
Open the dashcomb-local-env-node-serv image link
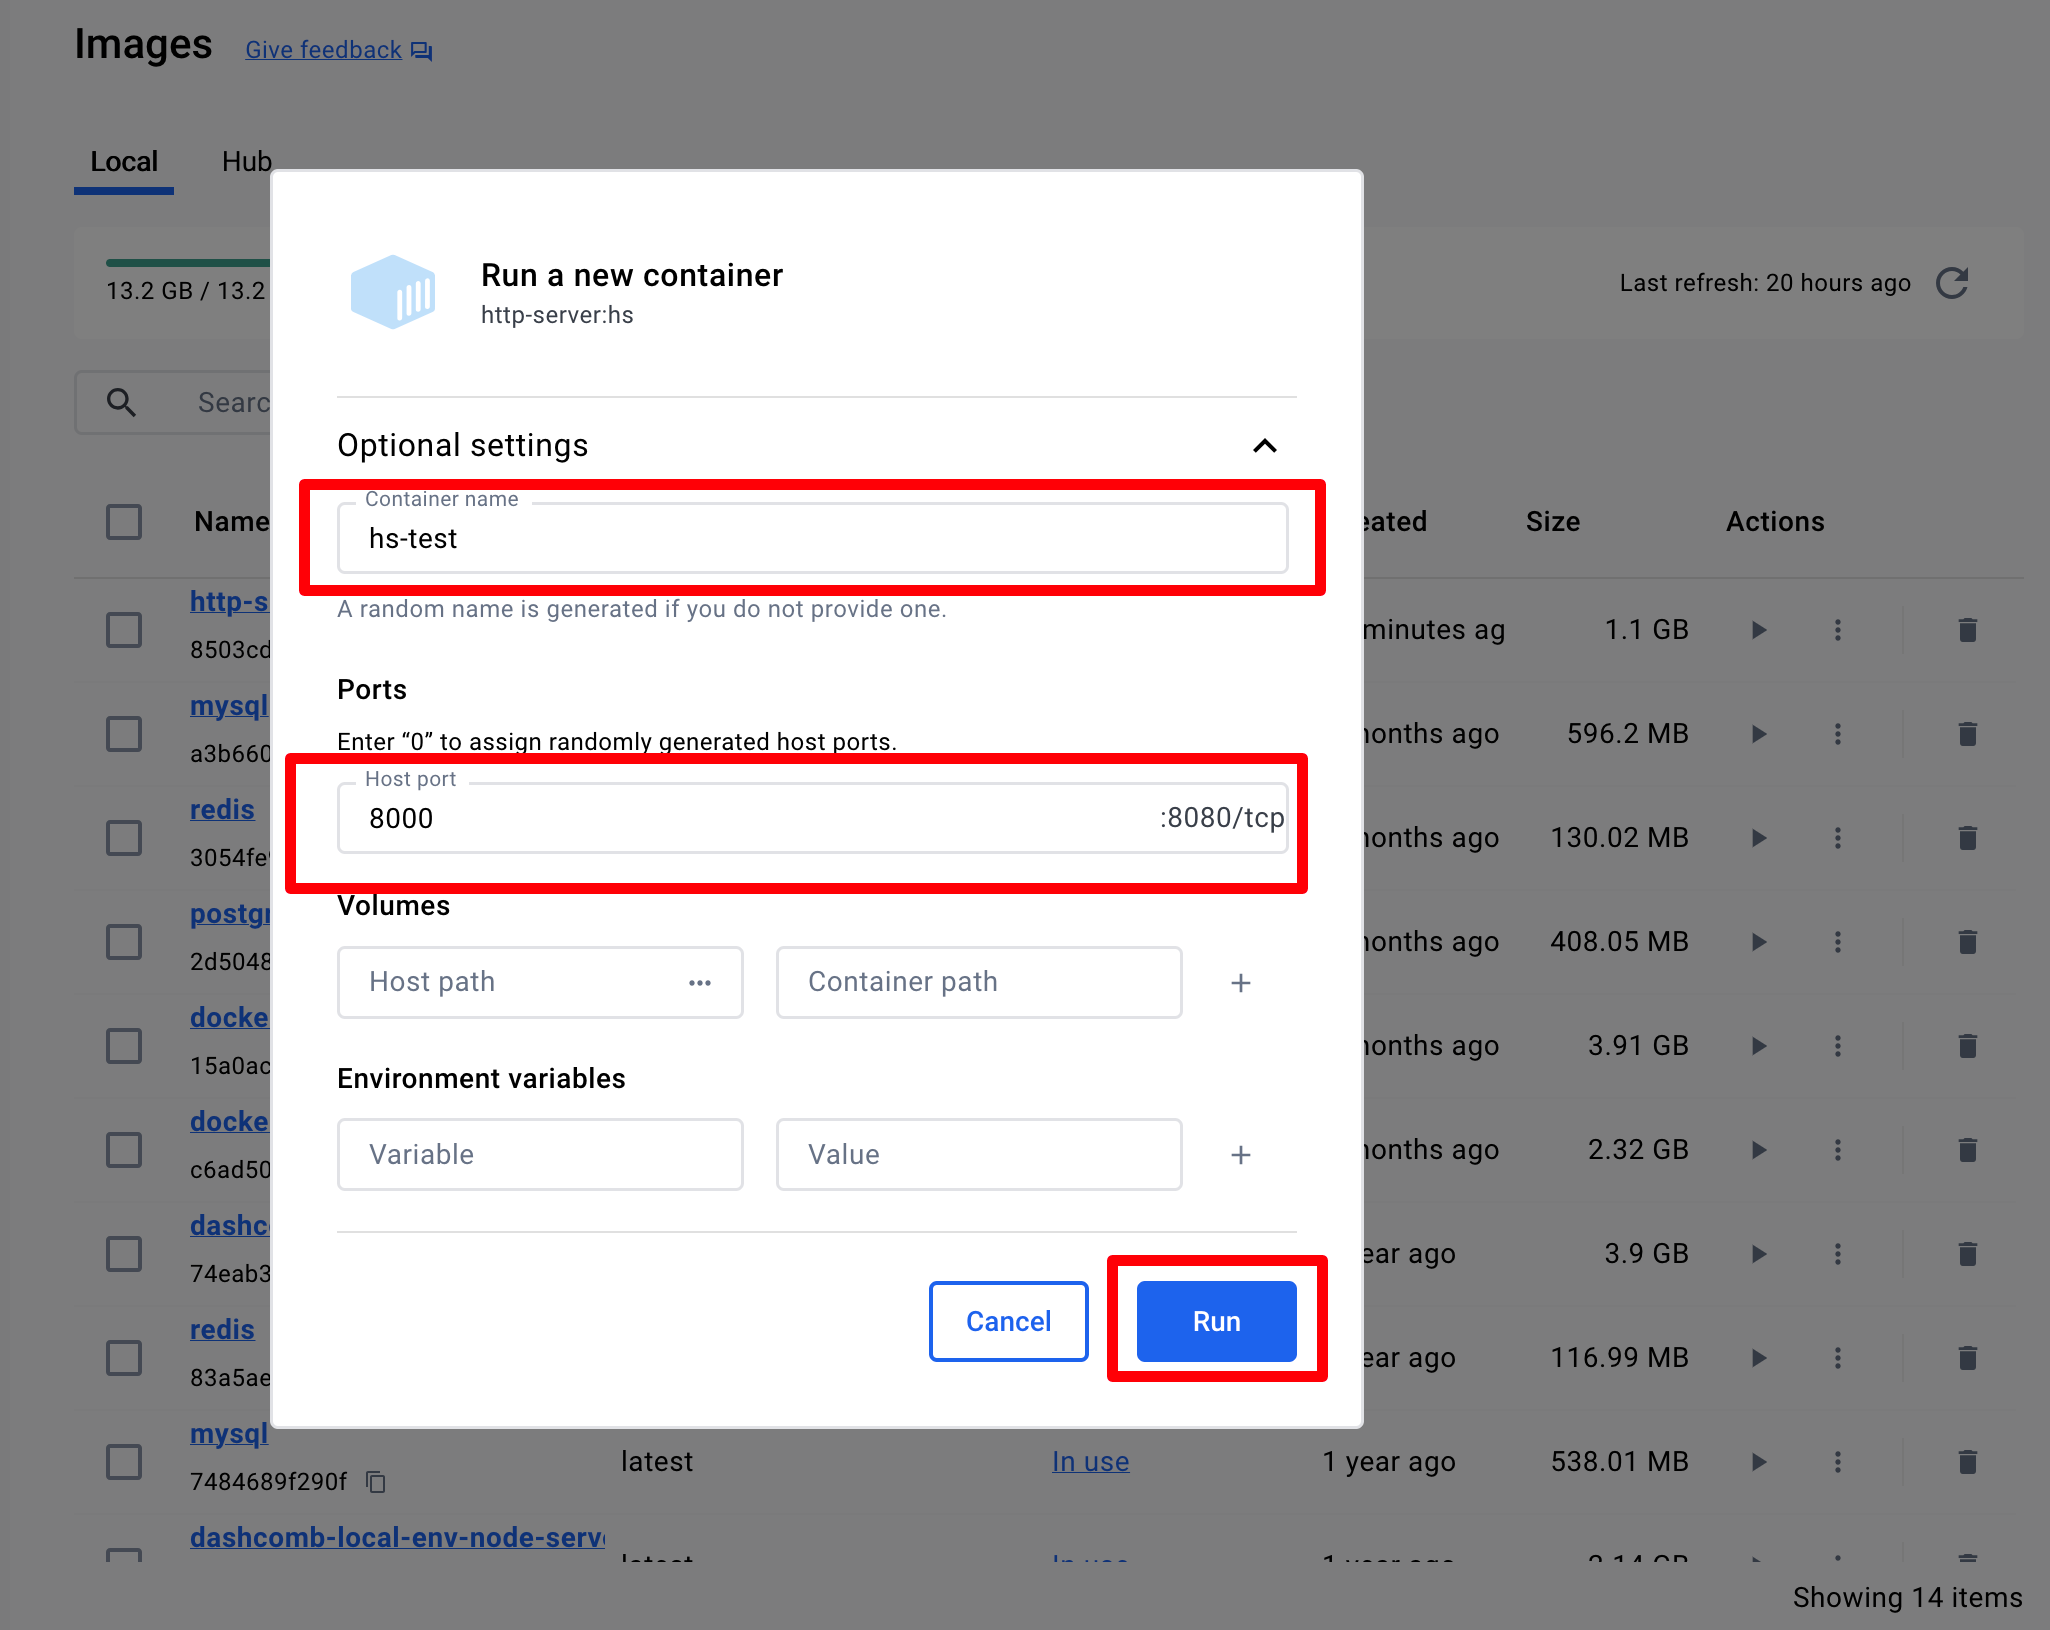pos(397,1538)
